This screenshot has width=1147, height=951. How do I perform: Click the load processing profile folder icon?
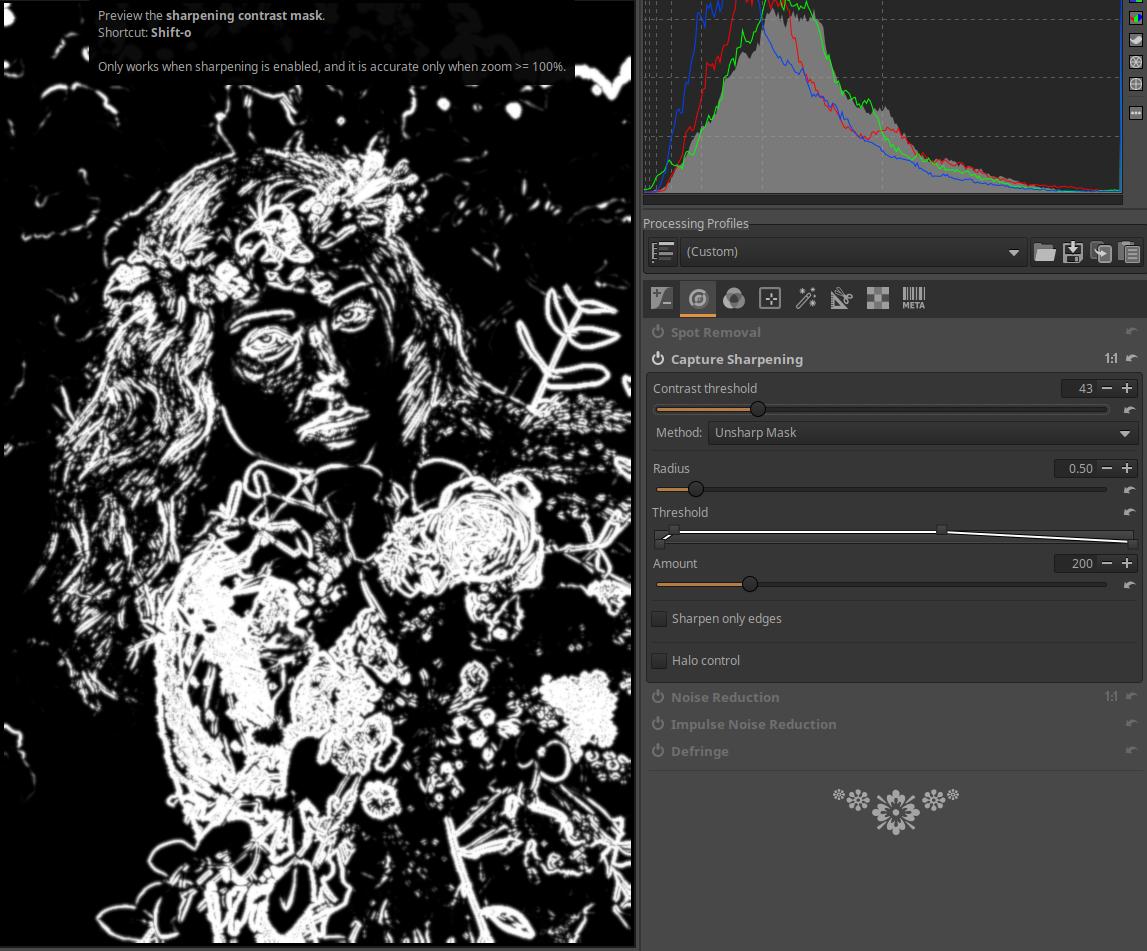coord(1044,252)
